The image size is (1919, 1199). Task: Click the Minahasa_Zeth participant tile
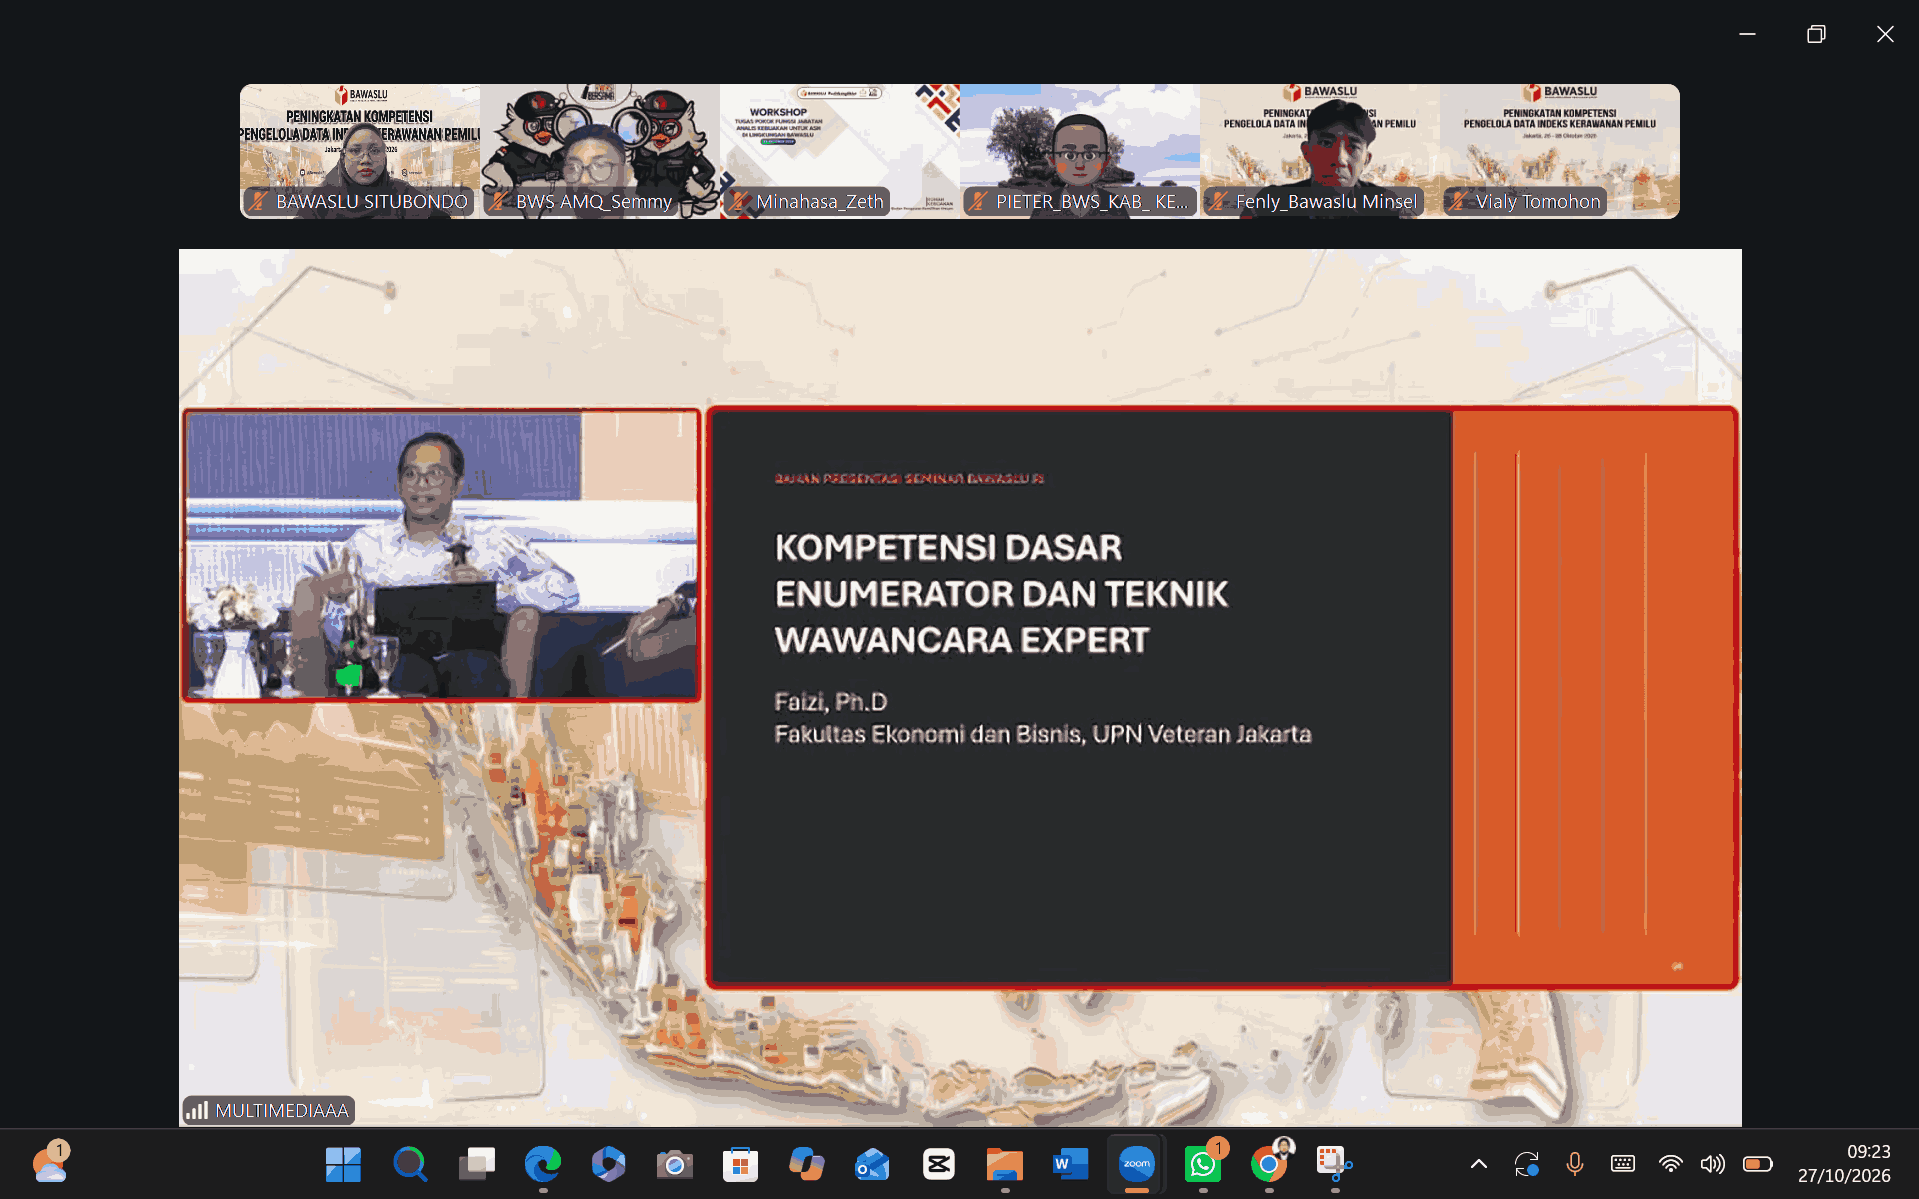(x=840, y=151)
